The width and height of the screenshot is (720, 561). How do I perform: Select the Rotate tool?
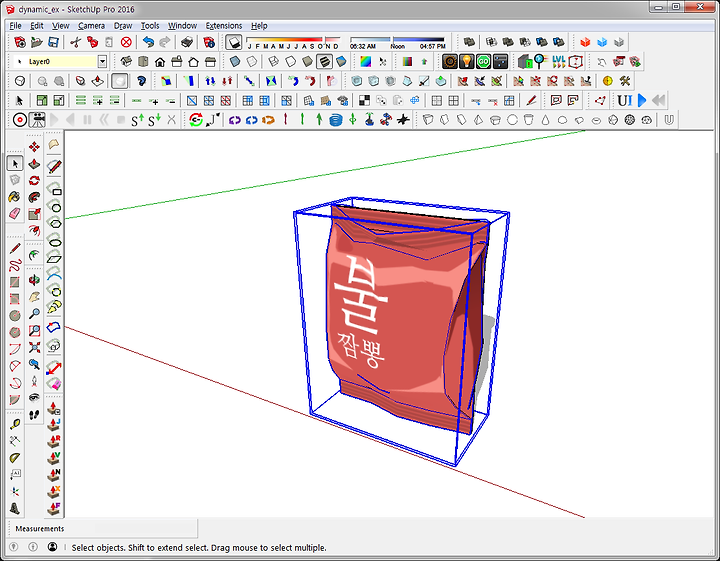click(x=34, y=180)
